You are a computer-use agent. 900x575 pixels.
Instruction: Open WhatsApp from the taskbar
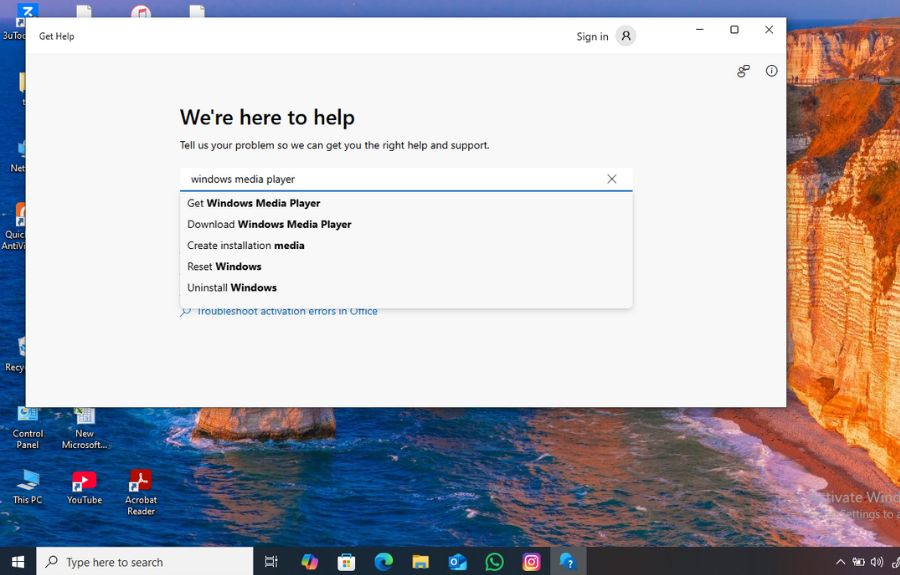point(494,562)
